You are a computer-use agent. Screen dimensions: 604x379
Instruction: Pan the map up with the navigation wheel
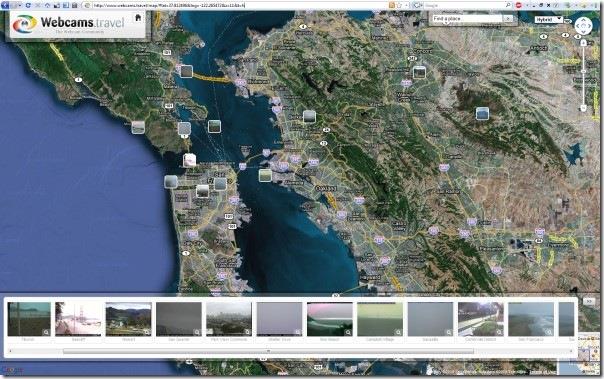tap(583, 20)
